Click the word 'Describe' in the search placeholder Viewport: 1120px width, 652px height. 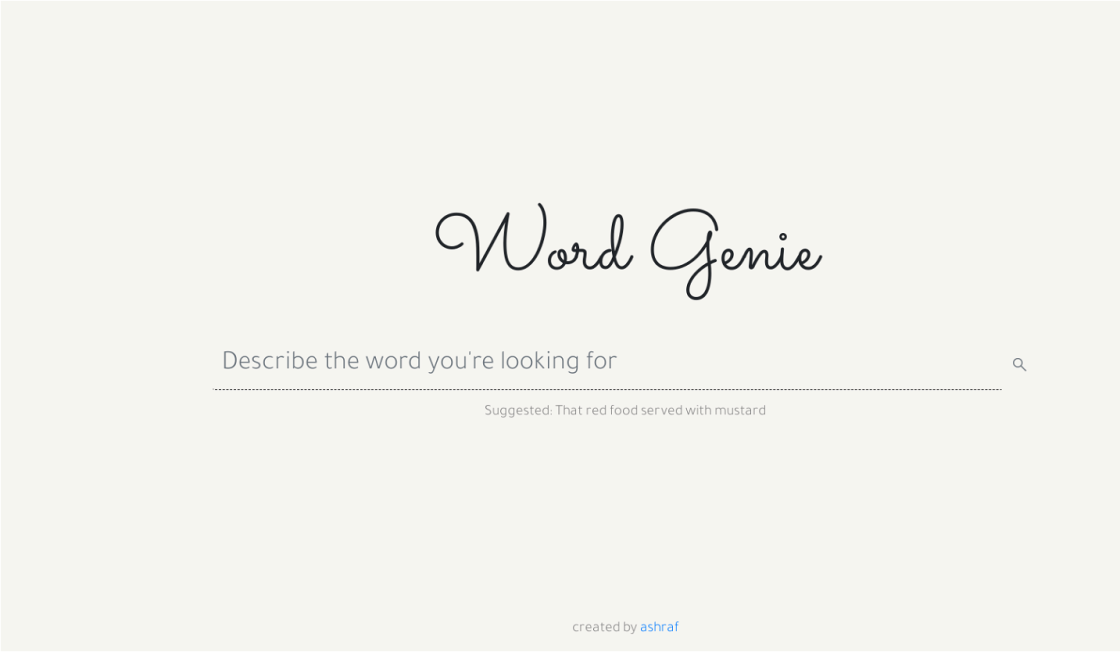coord(269,361)
